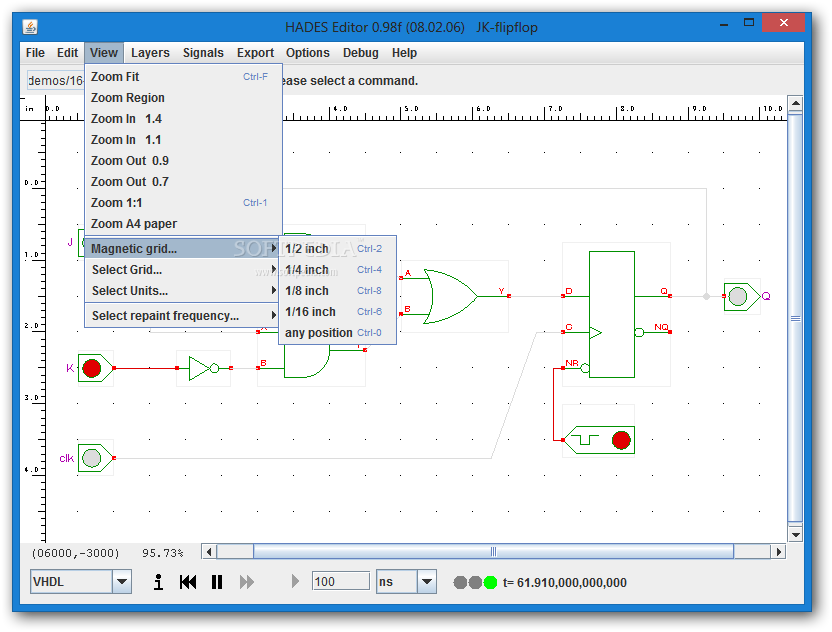Click the Q wire junction dot

click(706, 296)
